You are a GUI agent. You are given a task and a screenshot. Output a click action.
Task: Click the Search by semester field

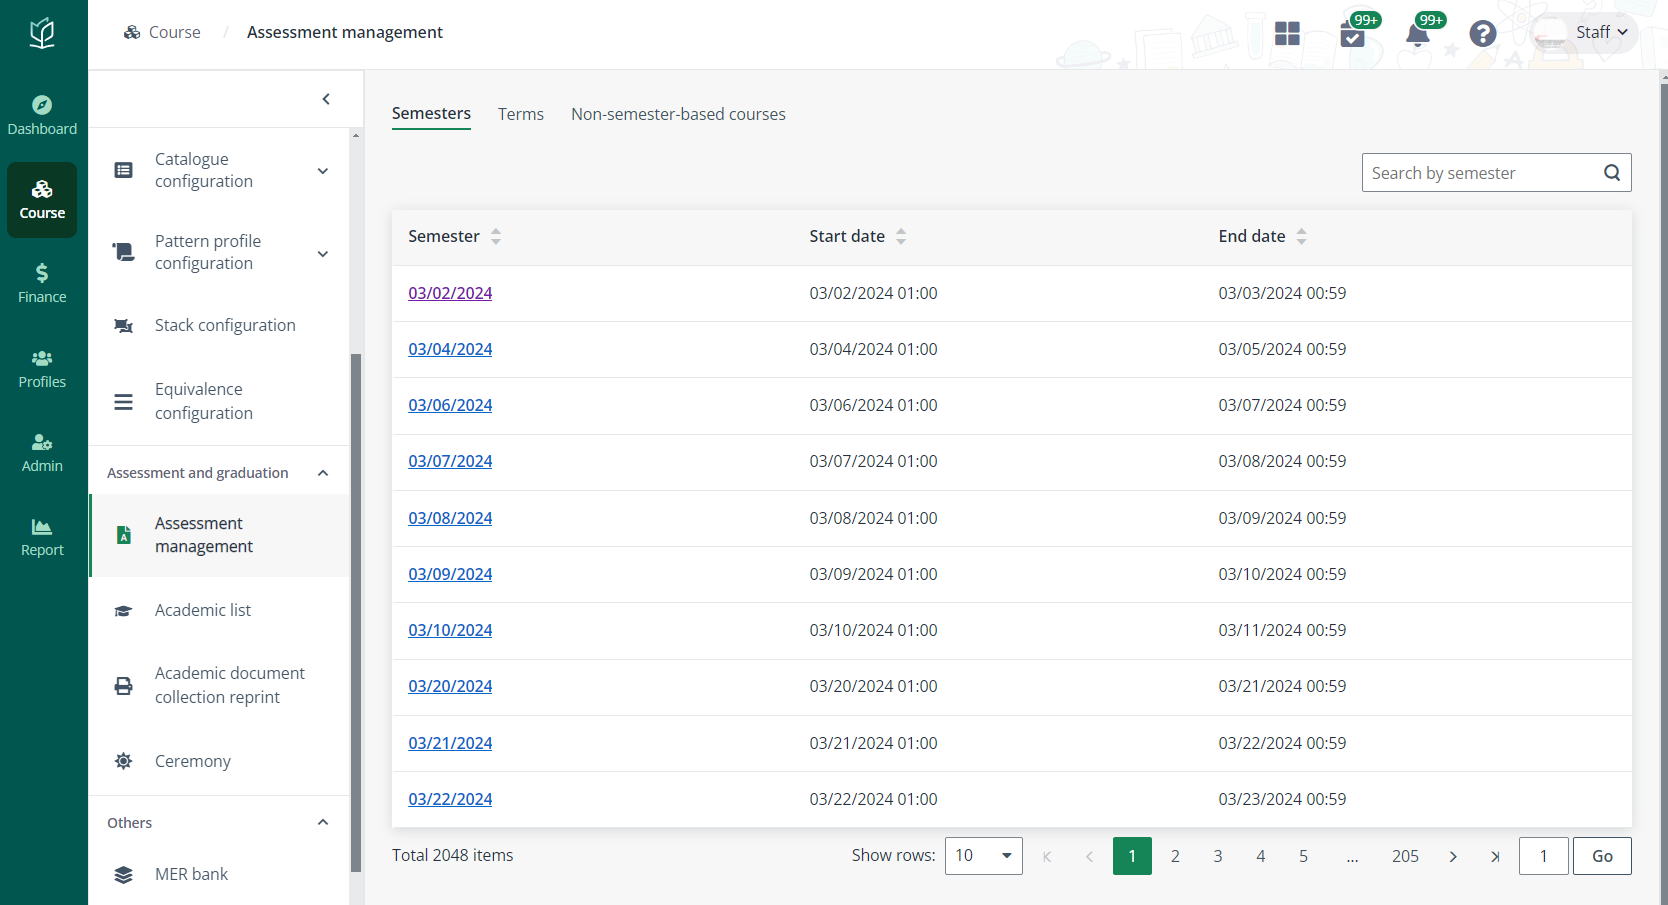pyautogui.click(x=1496, y=172)
